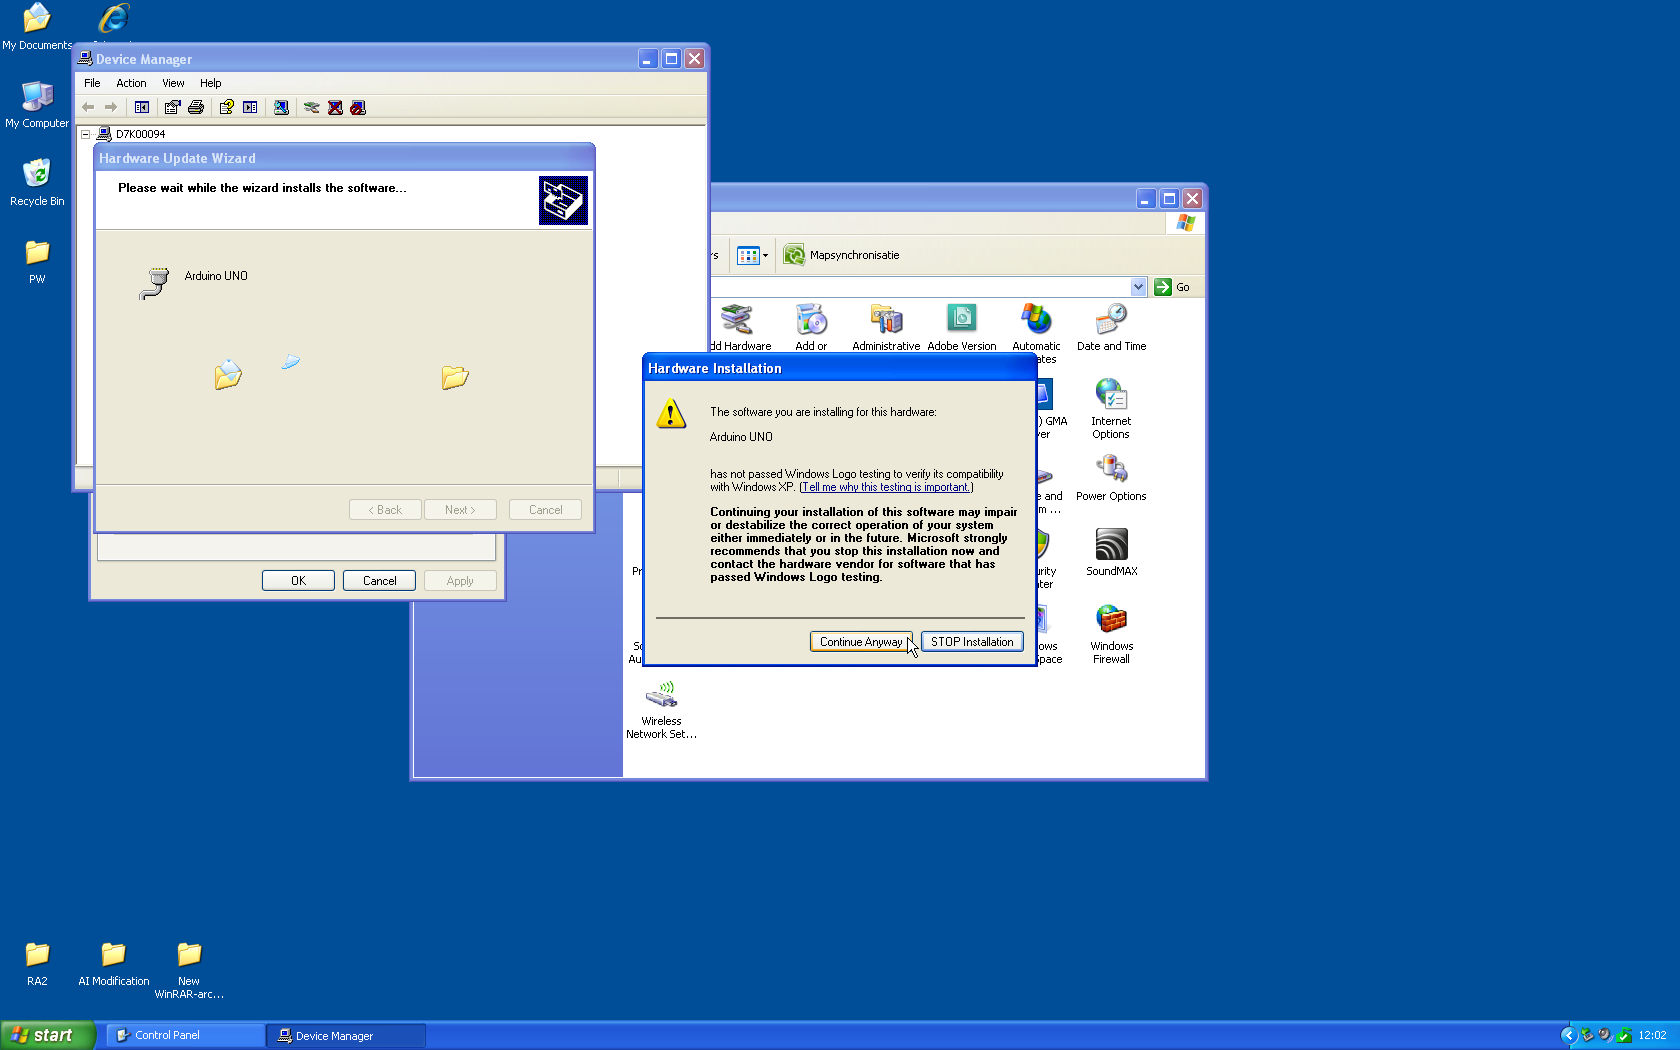
Task: Open Device Manager View menu
Action: tap(173, 83)
